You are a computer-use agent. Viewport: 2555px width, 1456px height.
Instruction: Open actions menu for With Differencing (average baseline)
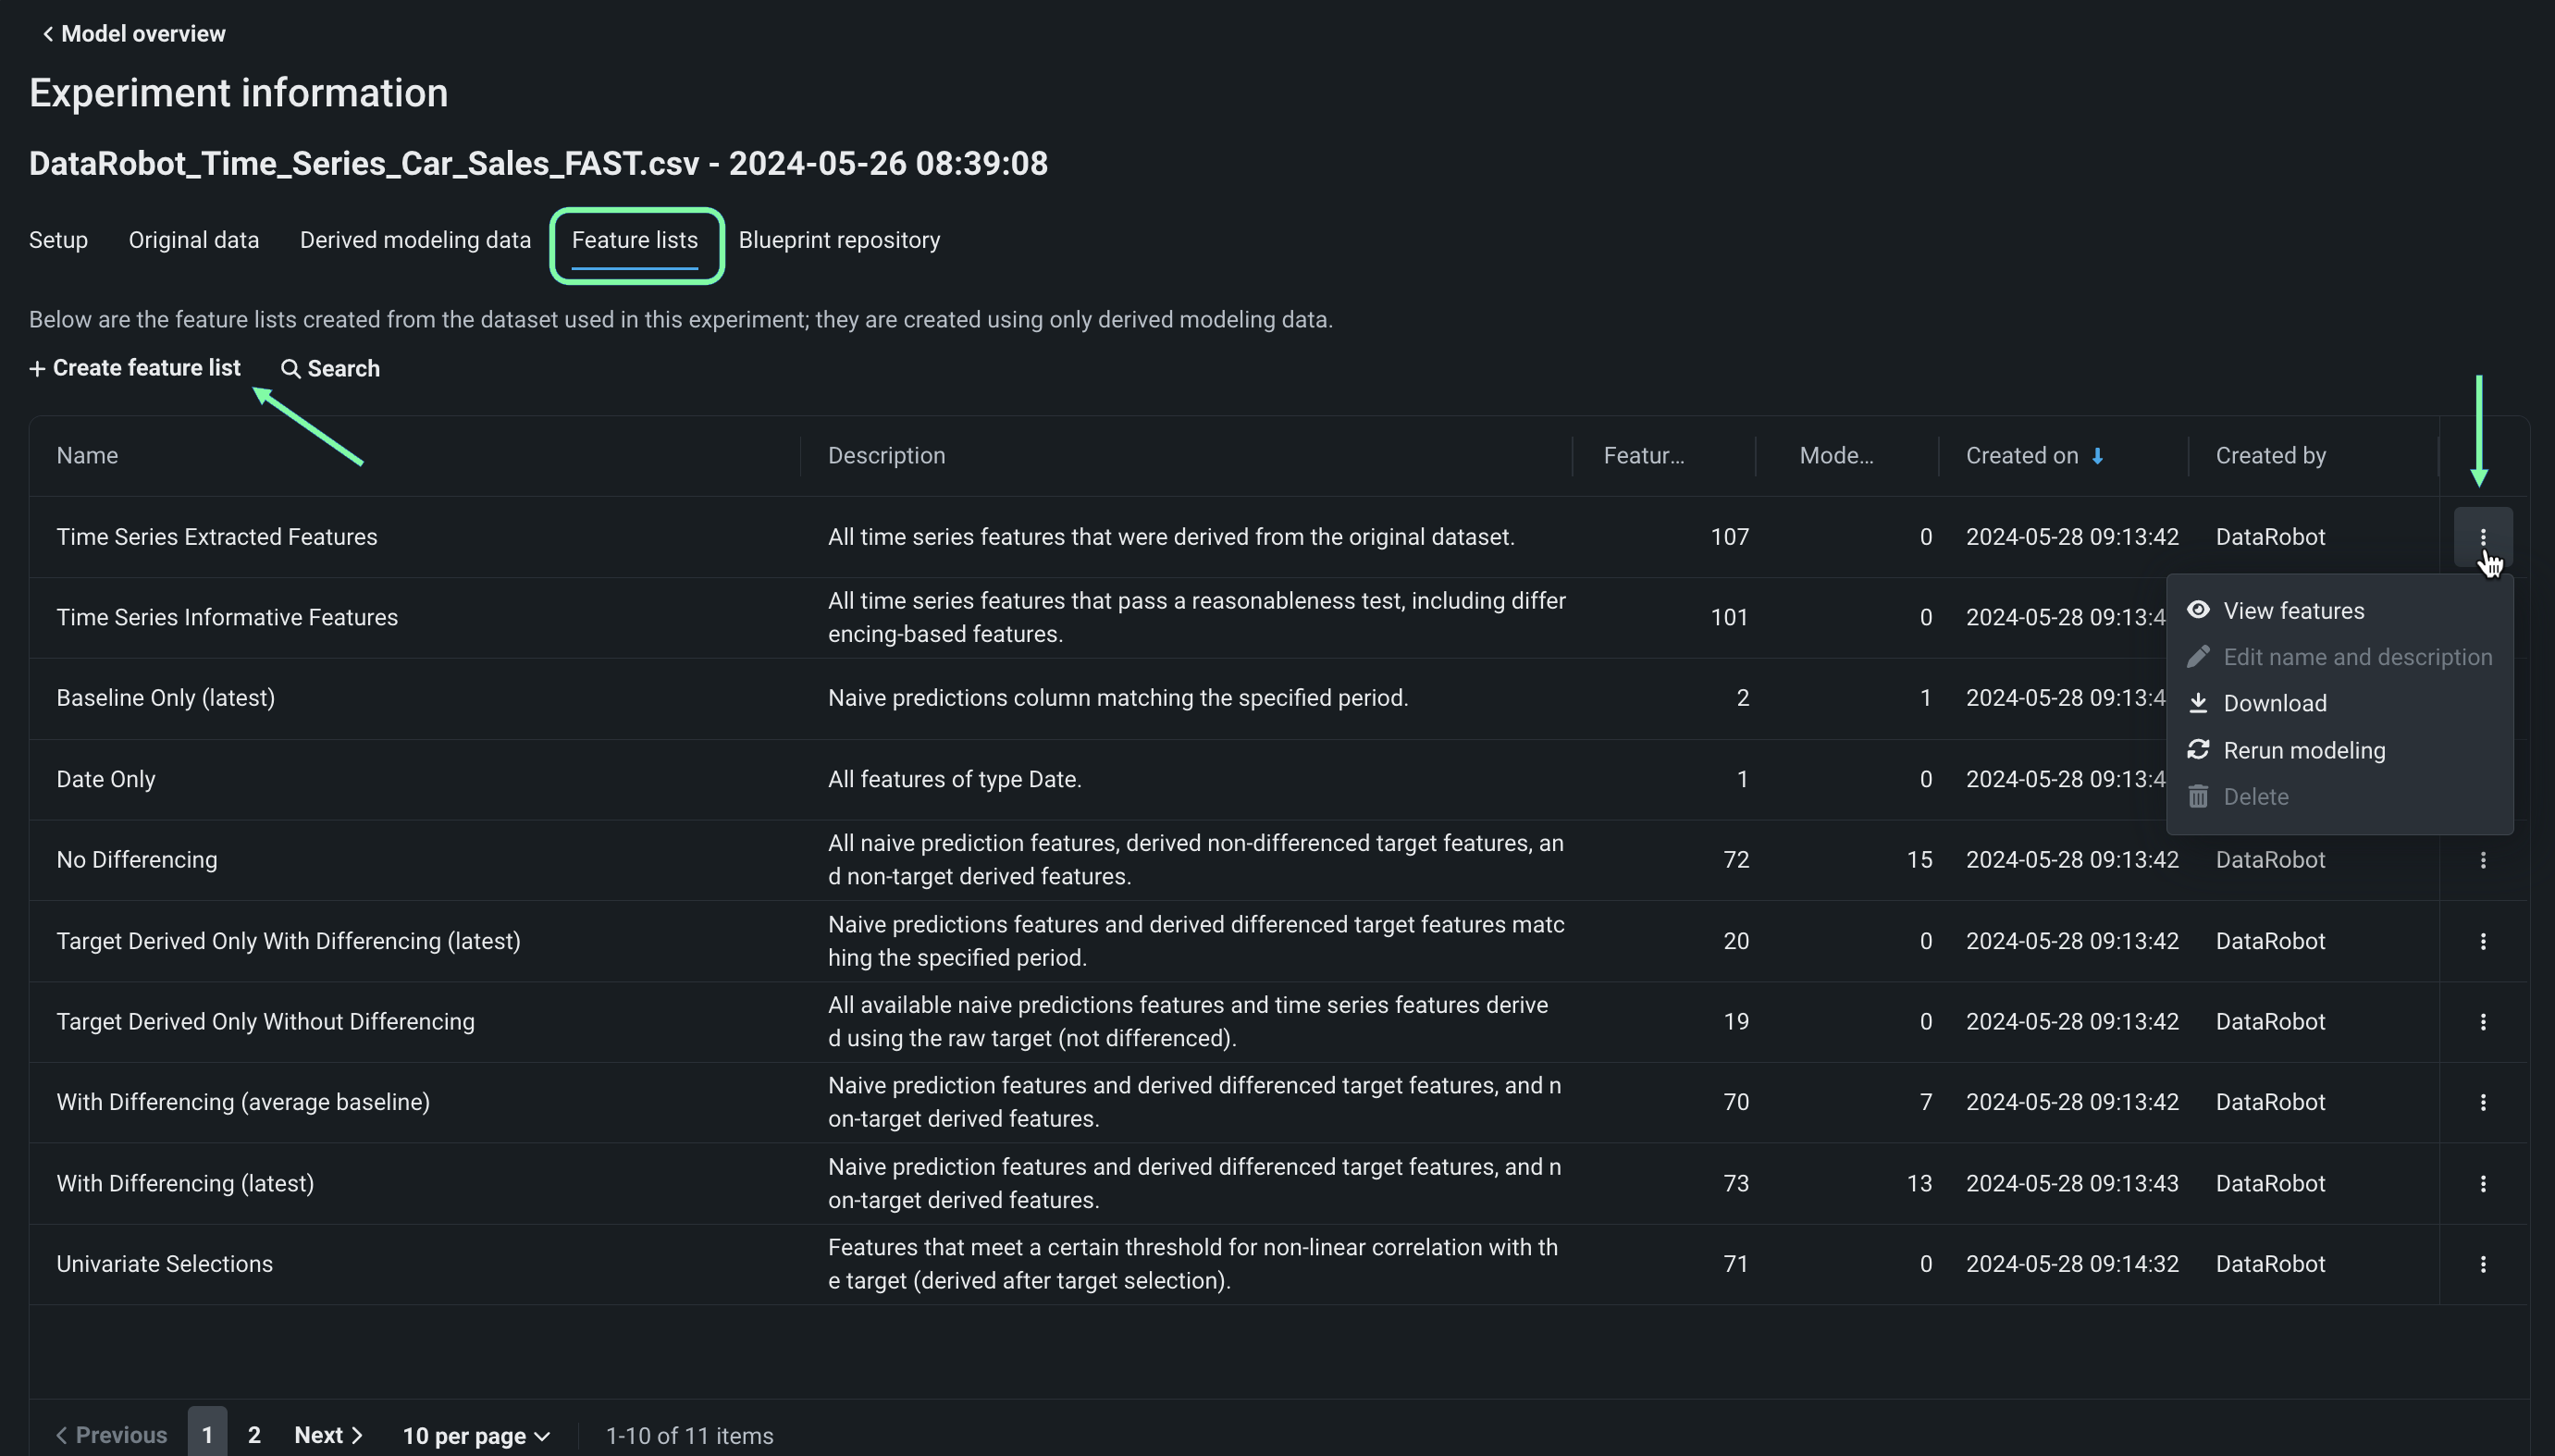[x=2482, y=1102]
